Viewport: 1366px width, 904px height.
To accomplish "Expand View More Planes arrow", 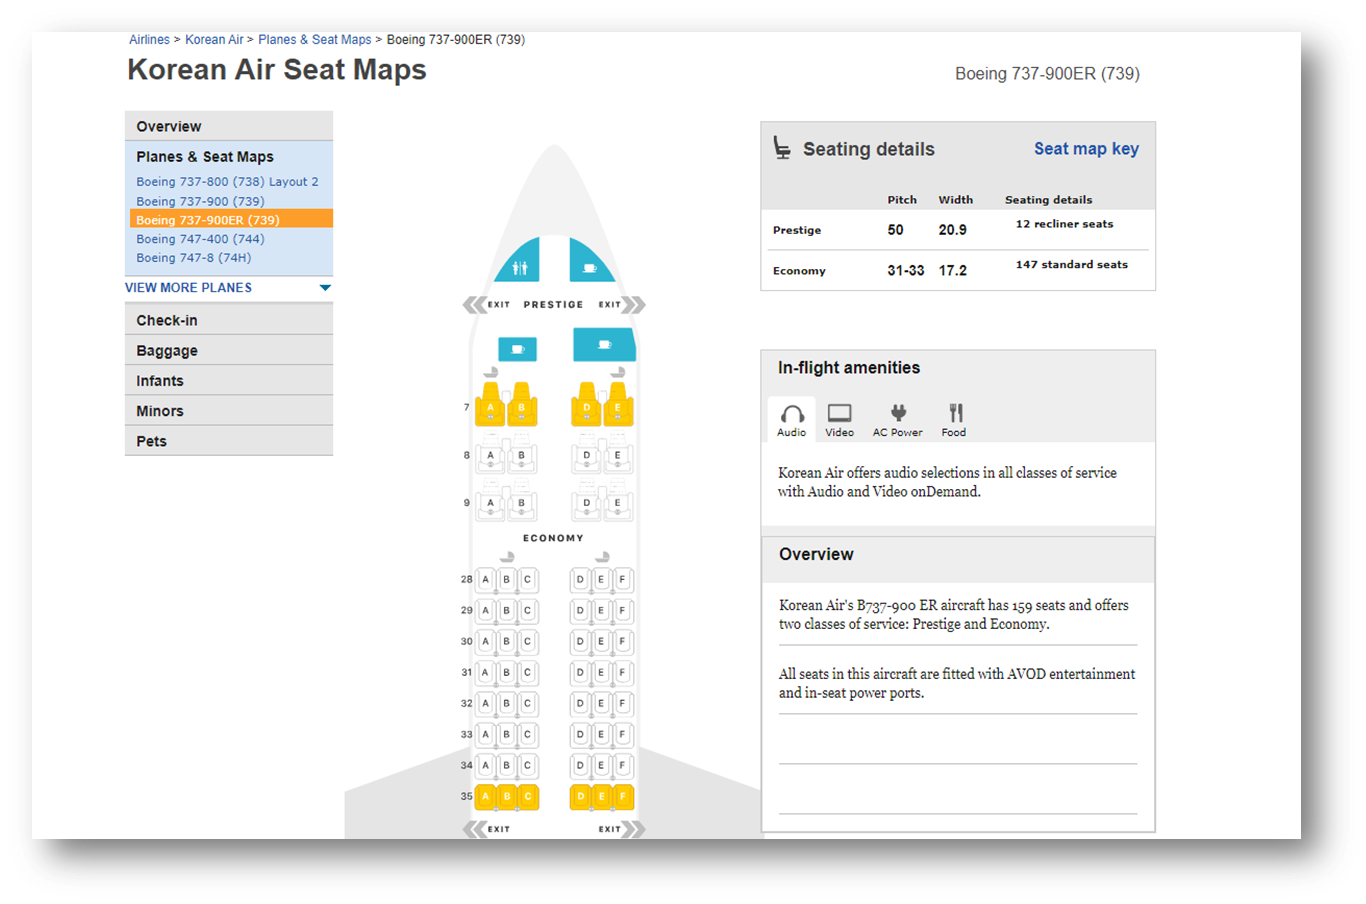I will 325,288.
